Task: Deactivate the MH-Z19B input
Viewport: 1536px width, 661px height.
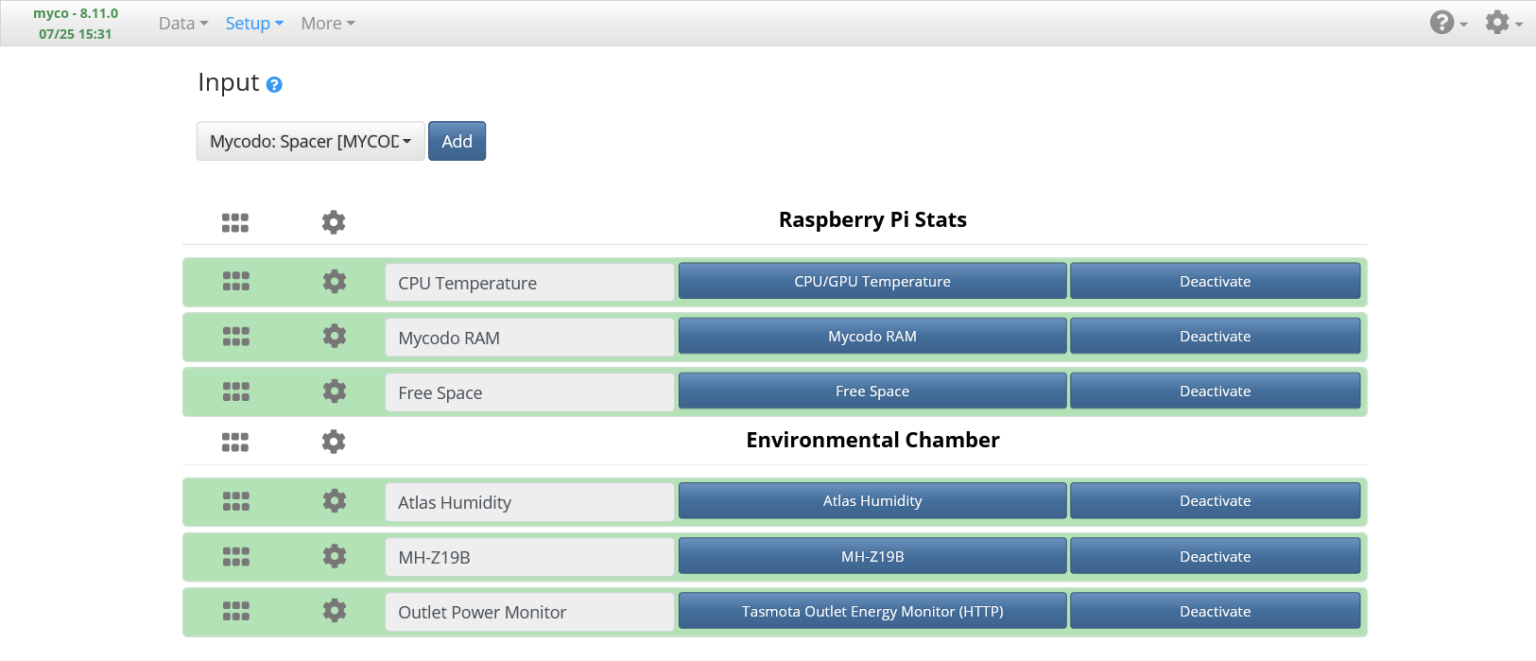Action: point(1214,557)
